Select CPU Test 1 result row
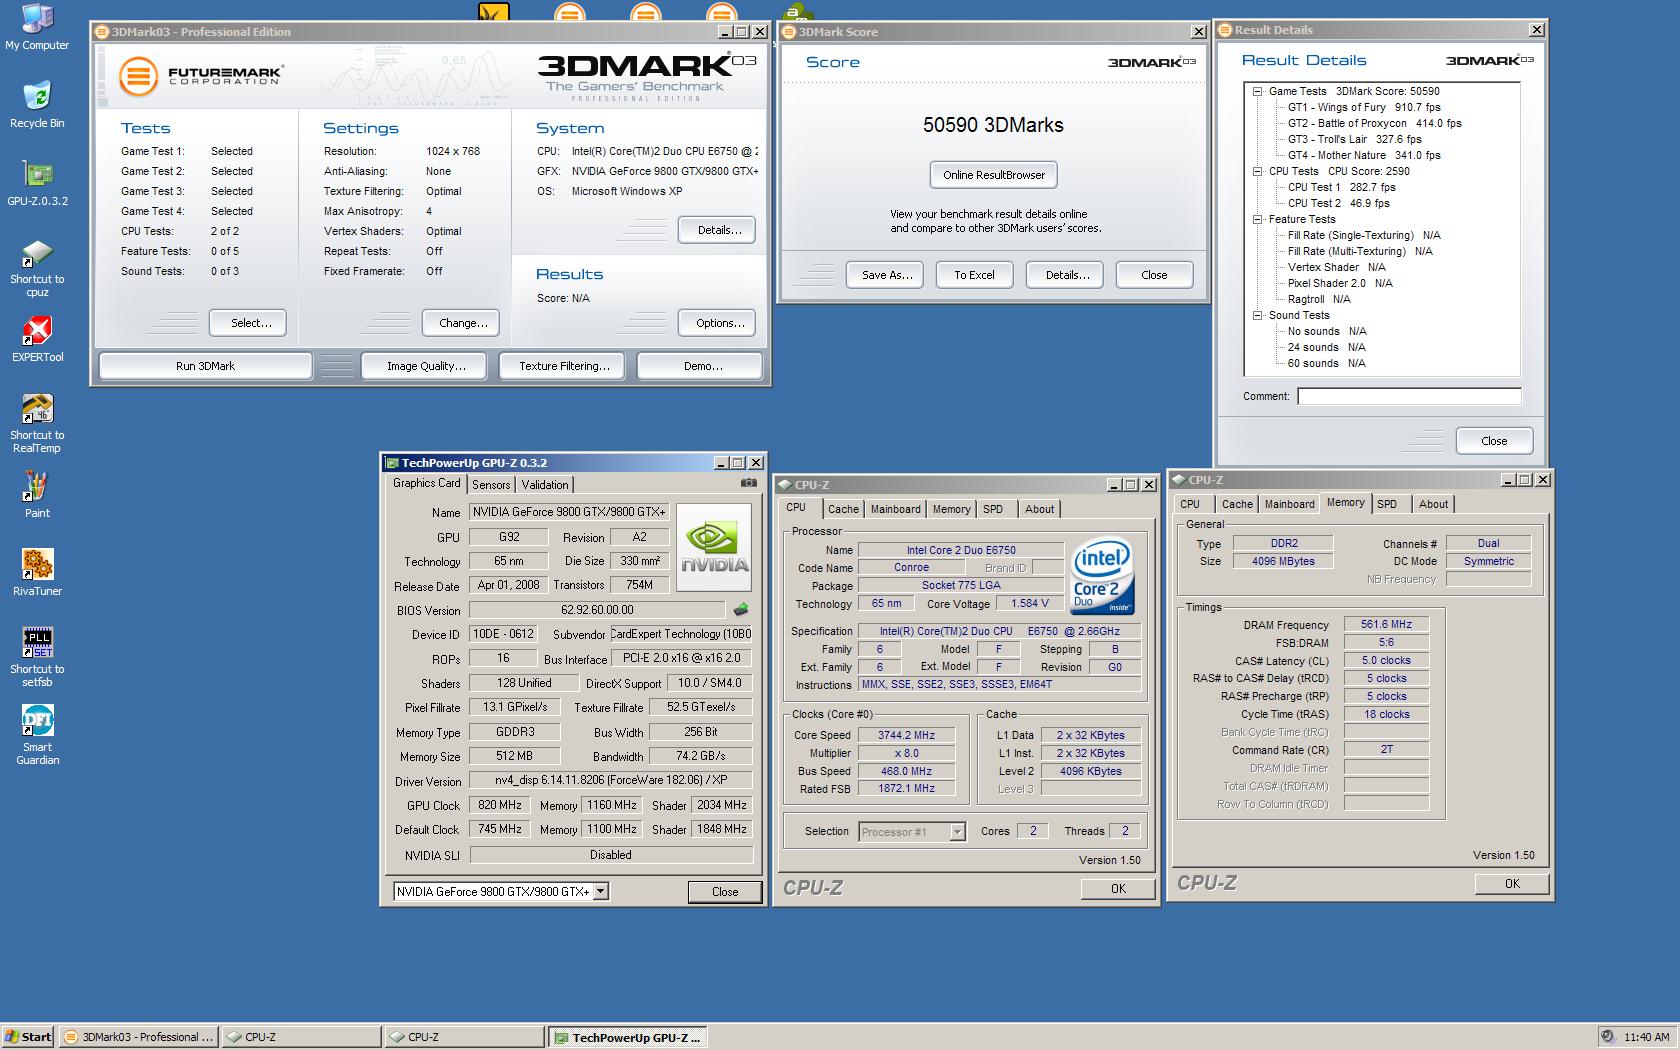1680x1050 pixels. click(x=1341, y=187)
